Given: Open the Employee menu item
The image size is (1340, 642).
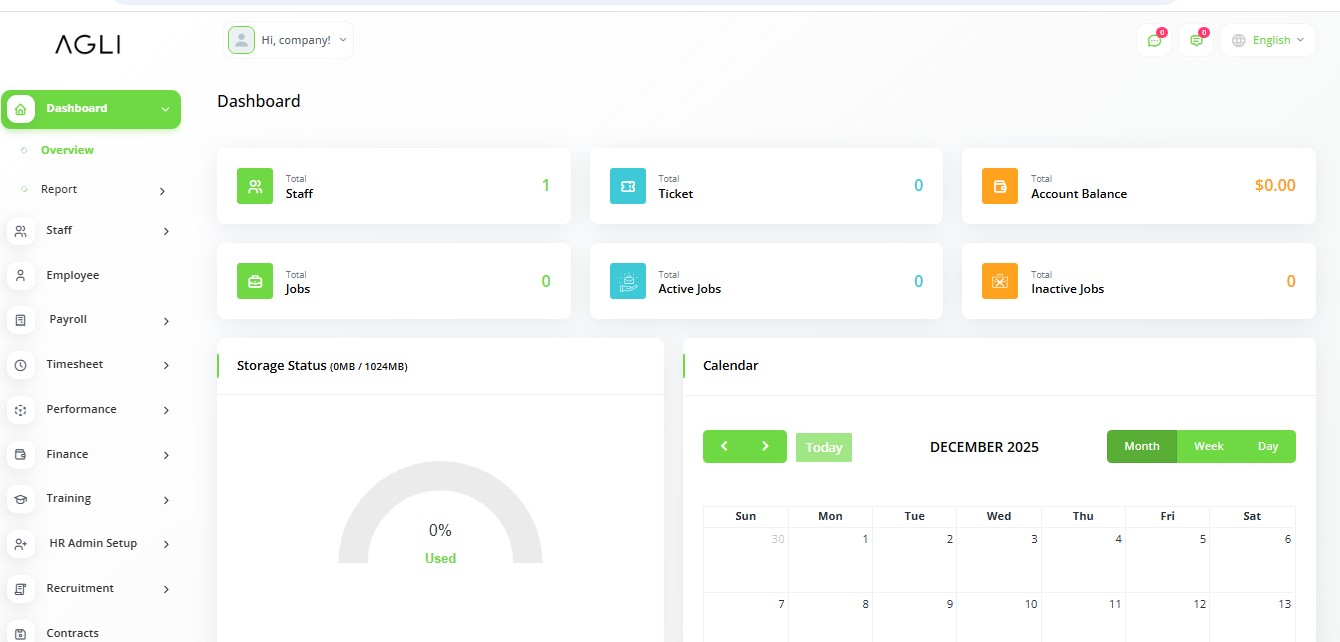Looking at the screenshot, I should pos(72,275).
